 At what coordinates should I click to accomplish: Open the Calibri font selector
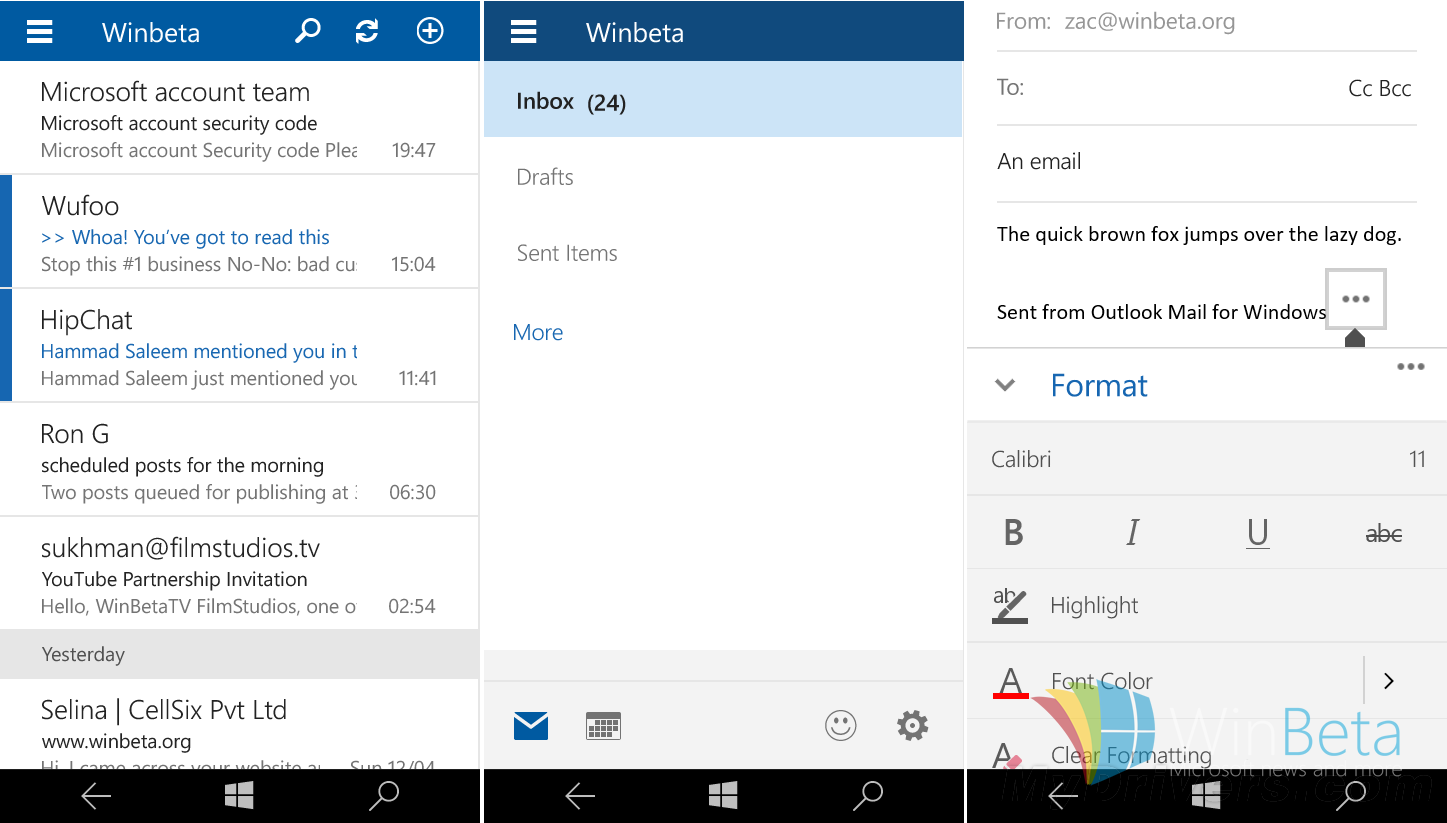1022,458
